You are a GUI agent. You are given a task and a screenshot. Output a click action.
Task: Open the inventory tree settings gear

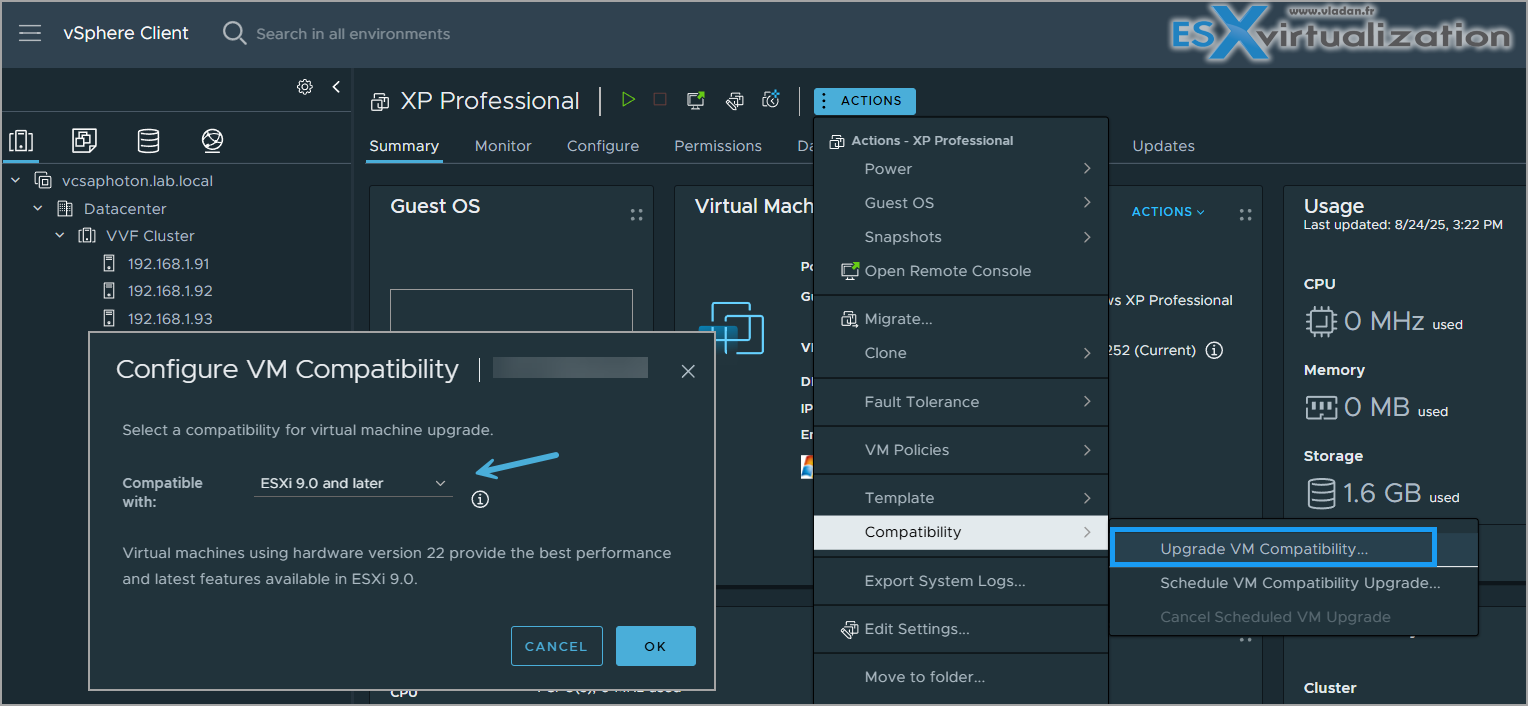pos(305,87)
